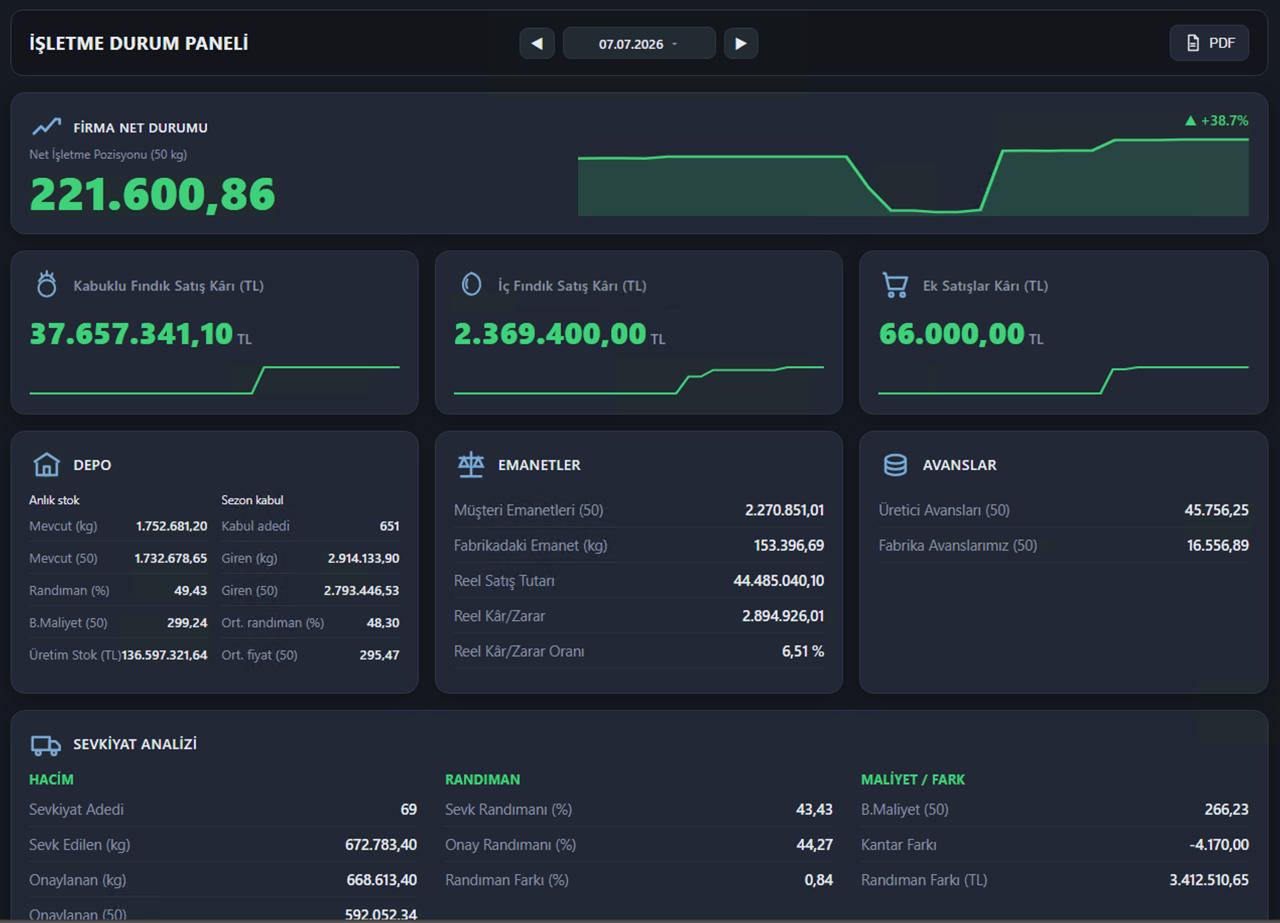Click the Reel Kâr/Zarar Oranı row
The width and height of the screenshot is (1280, 923).
point(639,651)
